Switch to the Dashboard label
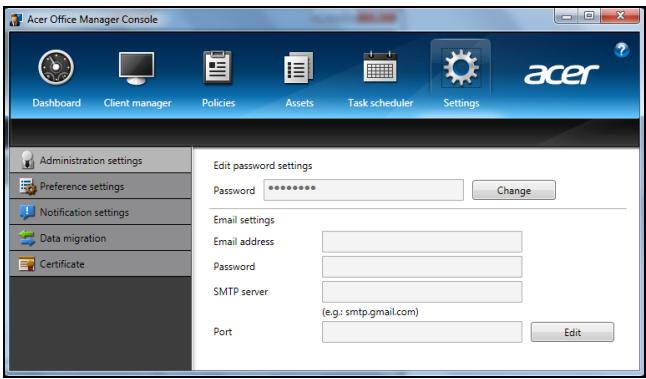Screen dimensions: 646x379 [x=56, y=103]
